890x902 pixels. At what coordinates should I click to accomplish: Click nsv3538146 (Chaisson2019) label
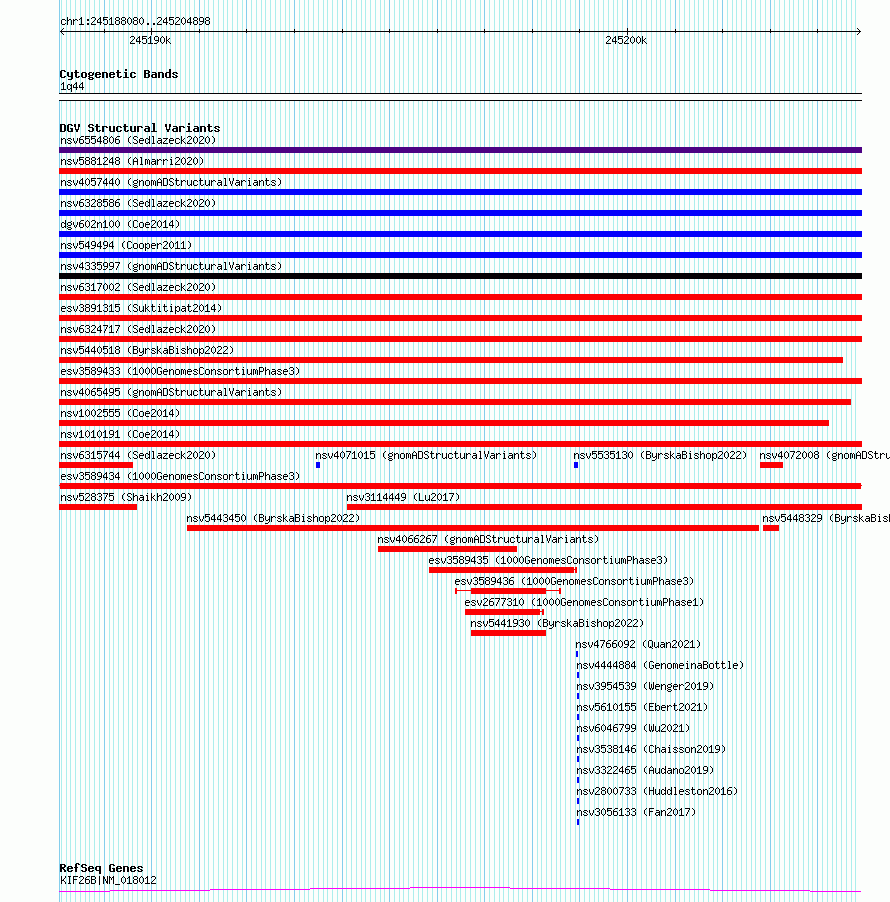pos(651,749)
